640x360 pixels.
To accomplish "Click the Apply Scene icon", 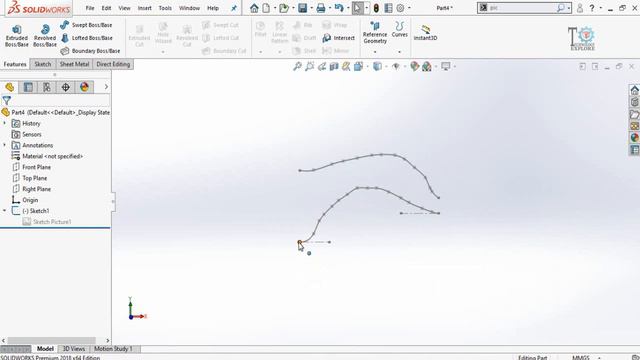I will [427, 66].
